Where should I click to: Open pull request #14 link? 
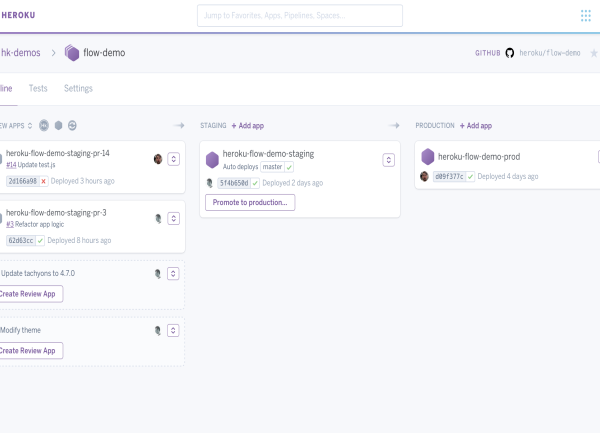click(x=11, y=165)
